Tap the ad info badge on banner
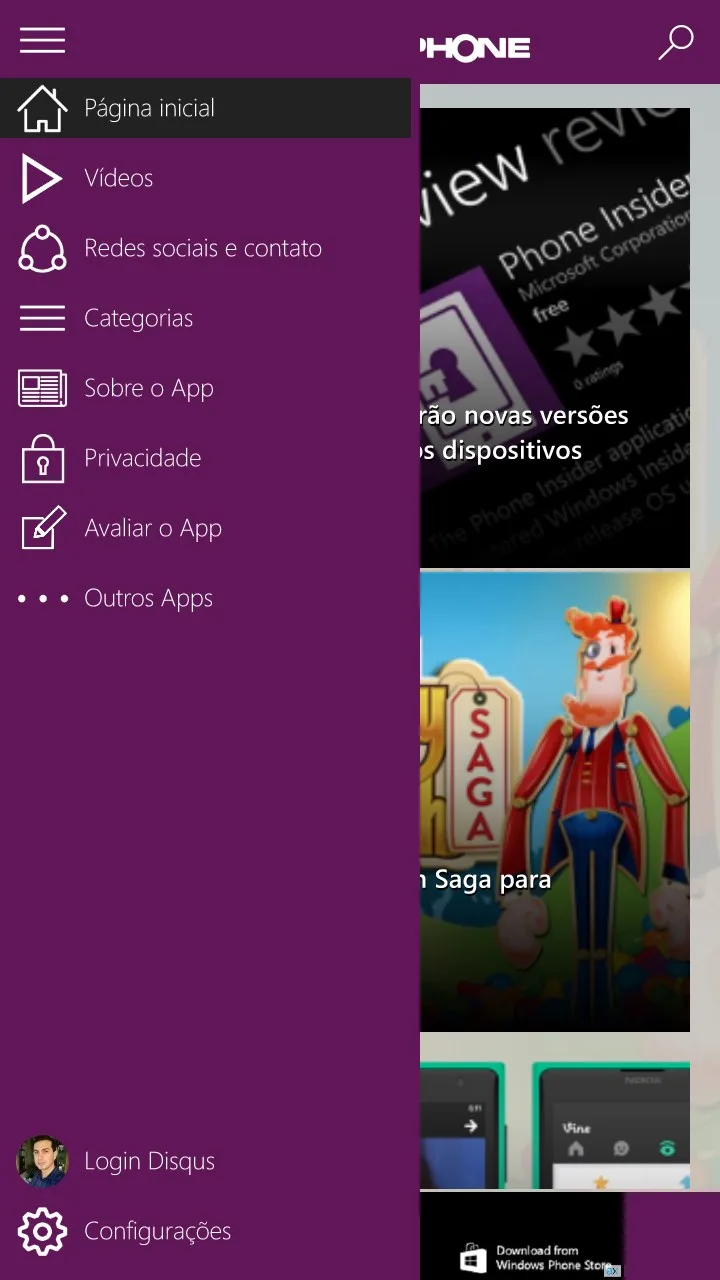 [612, 1271]
